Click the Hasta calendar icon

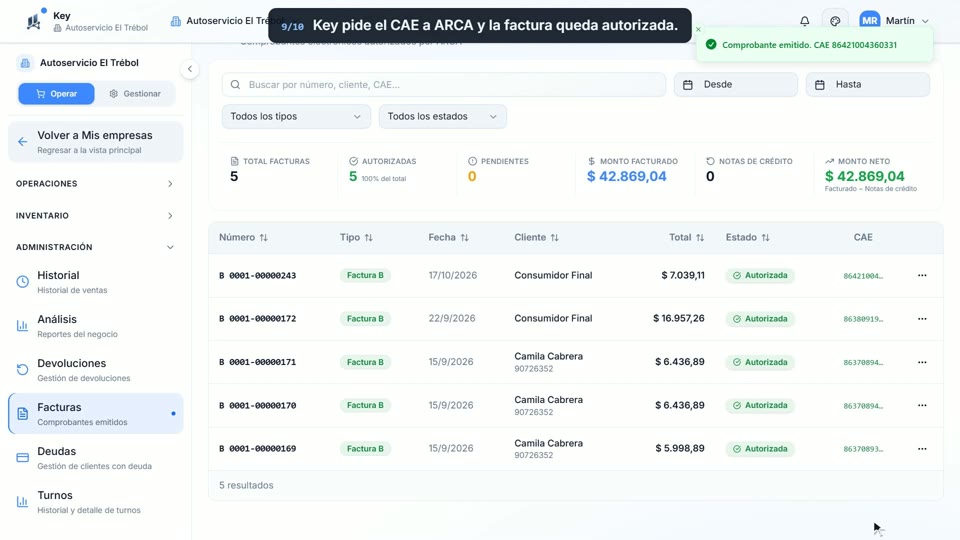820,84
